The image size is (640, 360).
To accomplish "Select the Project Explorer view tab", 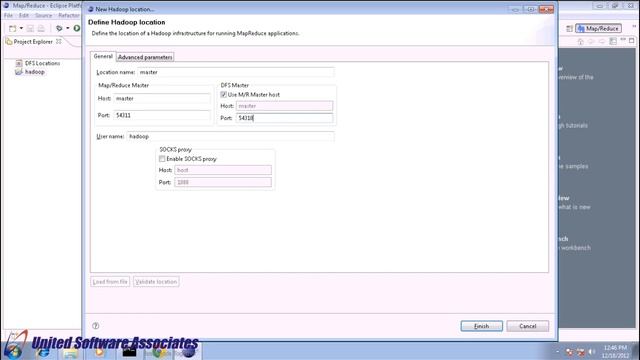I will pos(33,42).
